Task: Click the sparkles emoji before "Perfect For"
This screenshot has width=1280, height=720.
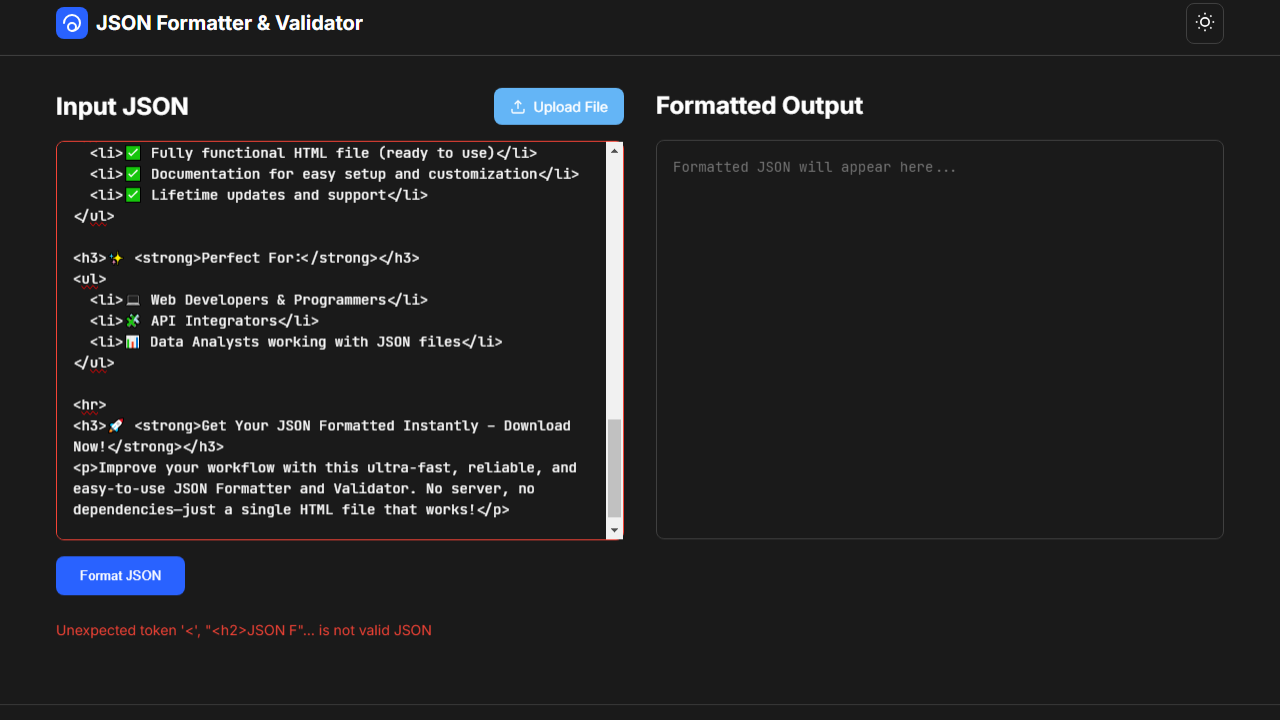Action: tap(117, 258)
